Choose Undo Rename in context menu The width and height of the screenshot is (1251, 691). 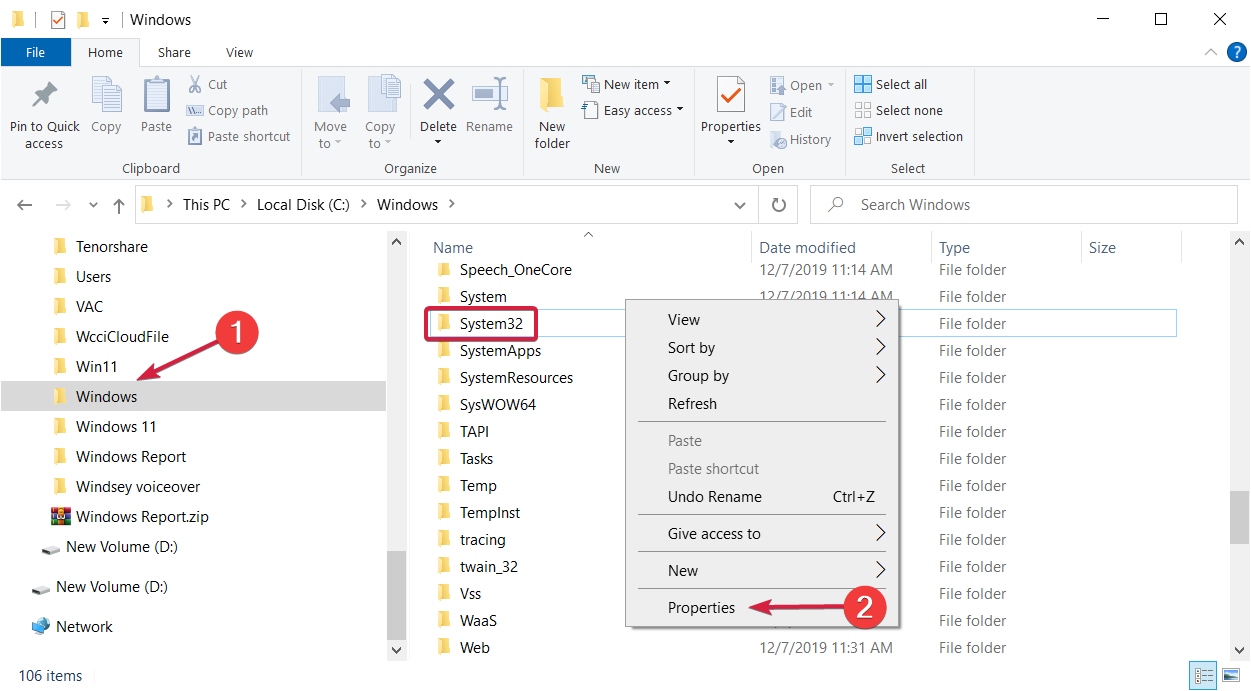(x=762, y=497)
